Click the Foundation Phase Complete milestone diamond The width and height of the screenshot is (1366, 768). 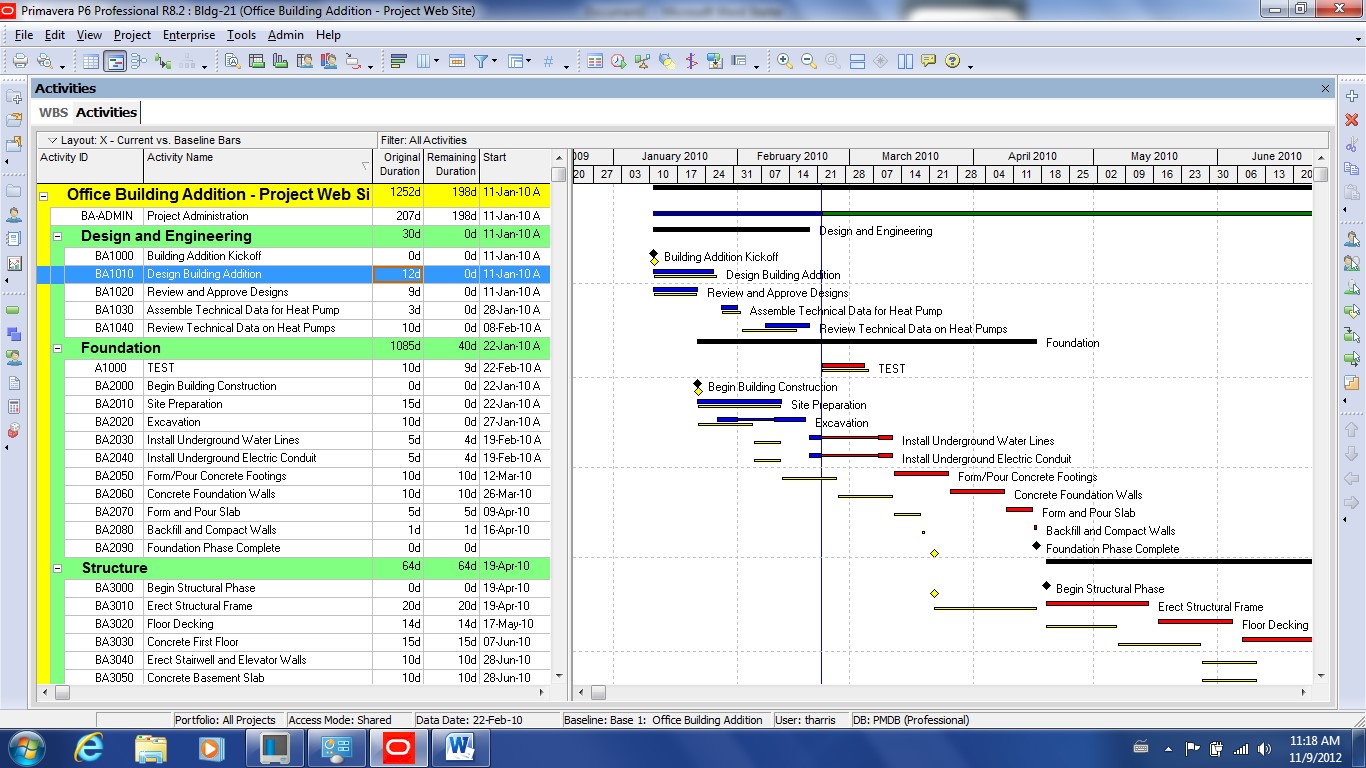click(x=1037, y=545)
